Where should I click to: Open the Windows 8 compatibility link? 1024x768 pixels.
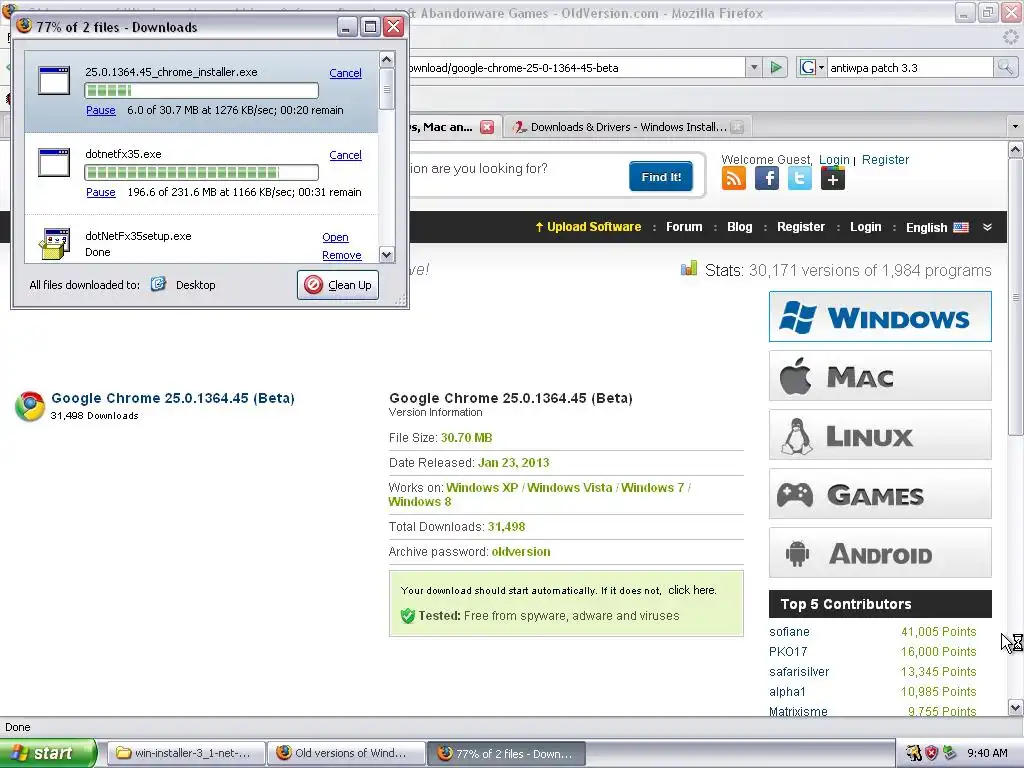click(x=420, y=502)
